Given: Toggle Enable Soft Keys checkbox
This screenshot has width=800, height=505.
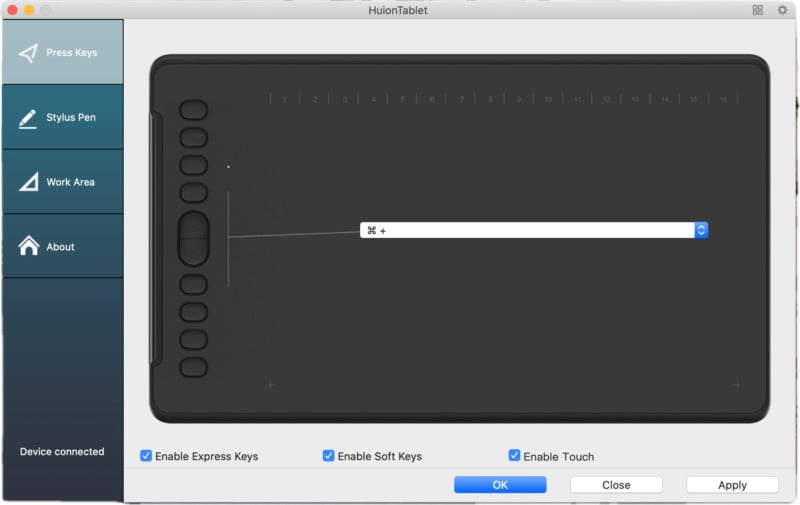Looking at the screenshot, I should 329,455.
